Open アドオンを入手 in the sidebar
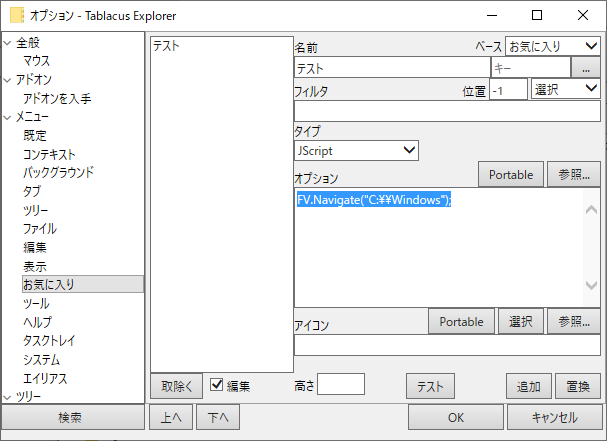 pos(57,99)
